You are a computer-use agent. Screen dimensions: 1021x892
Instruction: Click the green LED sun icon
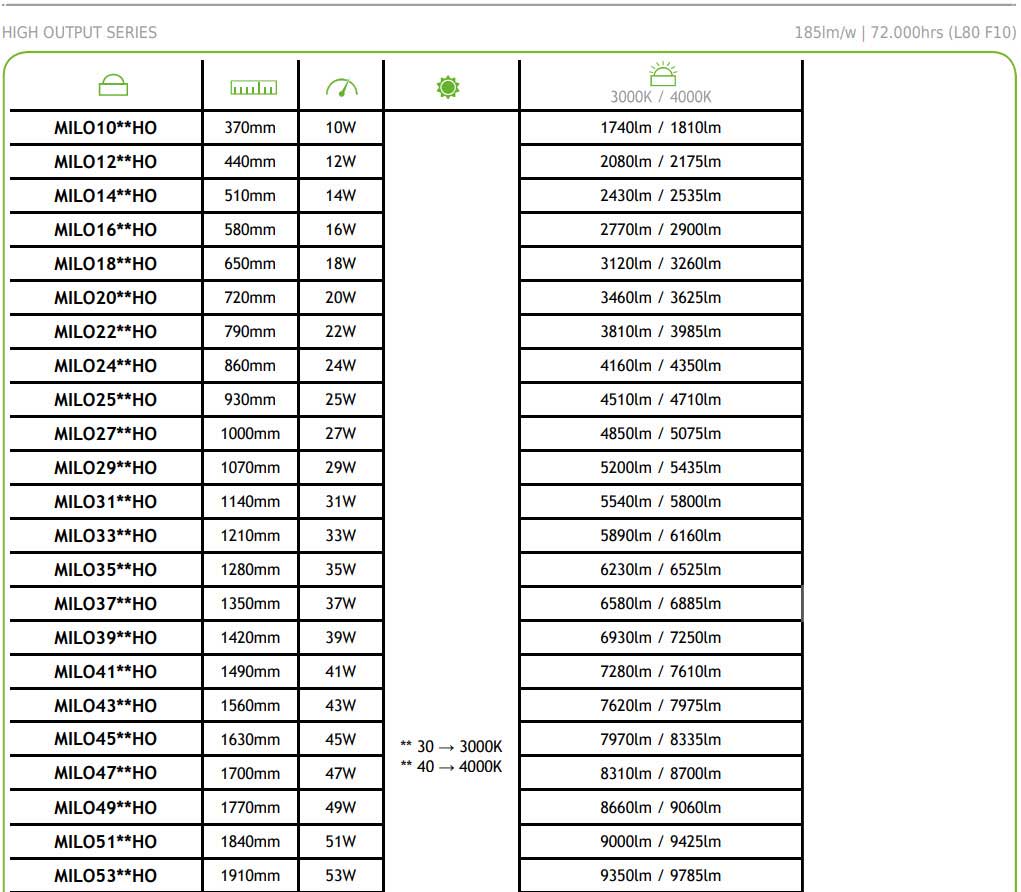(x=447, y=88)
